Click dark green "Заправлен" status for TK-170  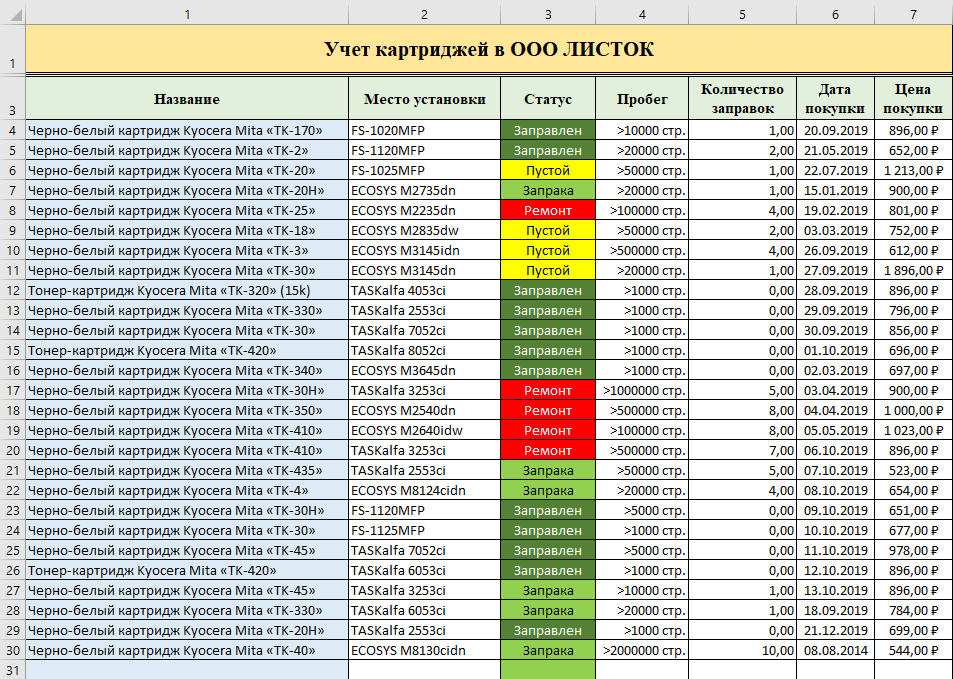(x=548, y=130)
